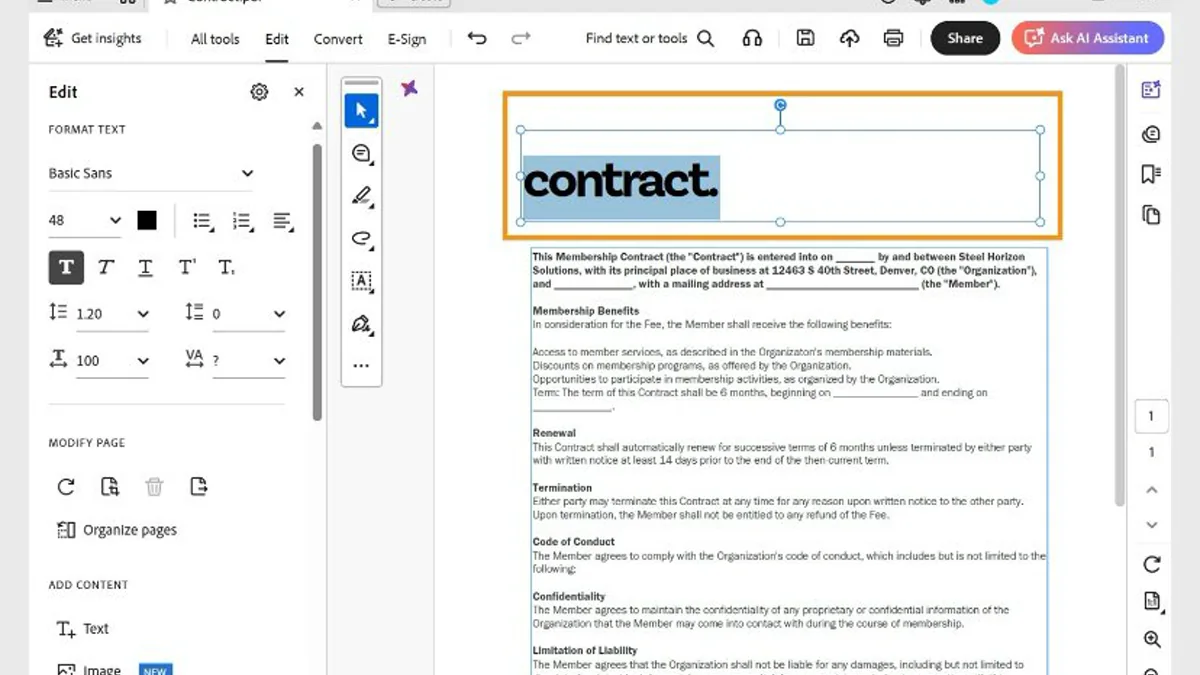Open the bulleted list dropdown
The width and height of the screenshot is (1200, 675).
coord(203,221)
